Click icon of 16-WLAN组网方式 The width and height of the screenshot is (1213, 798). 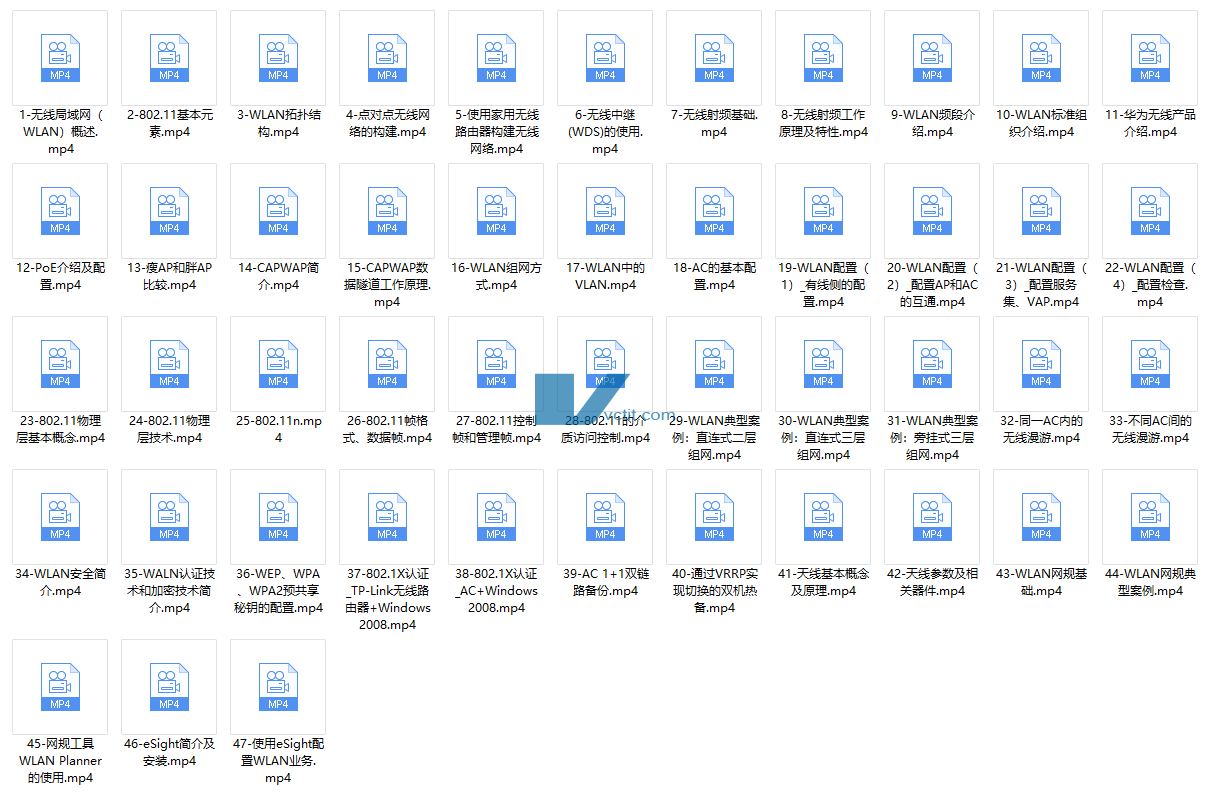(x=496, y=211)
